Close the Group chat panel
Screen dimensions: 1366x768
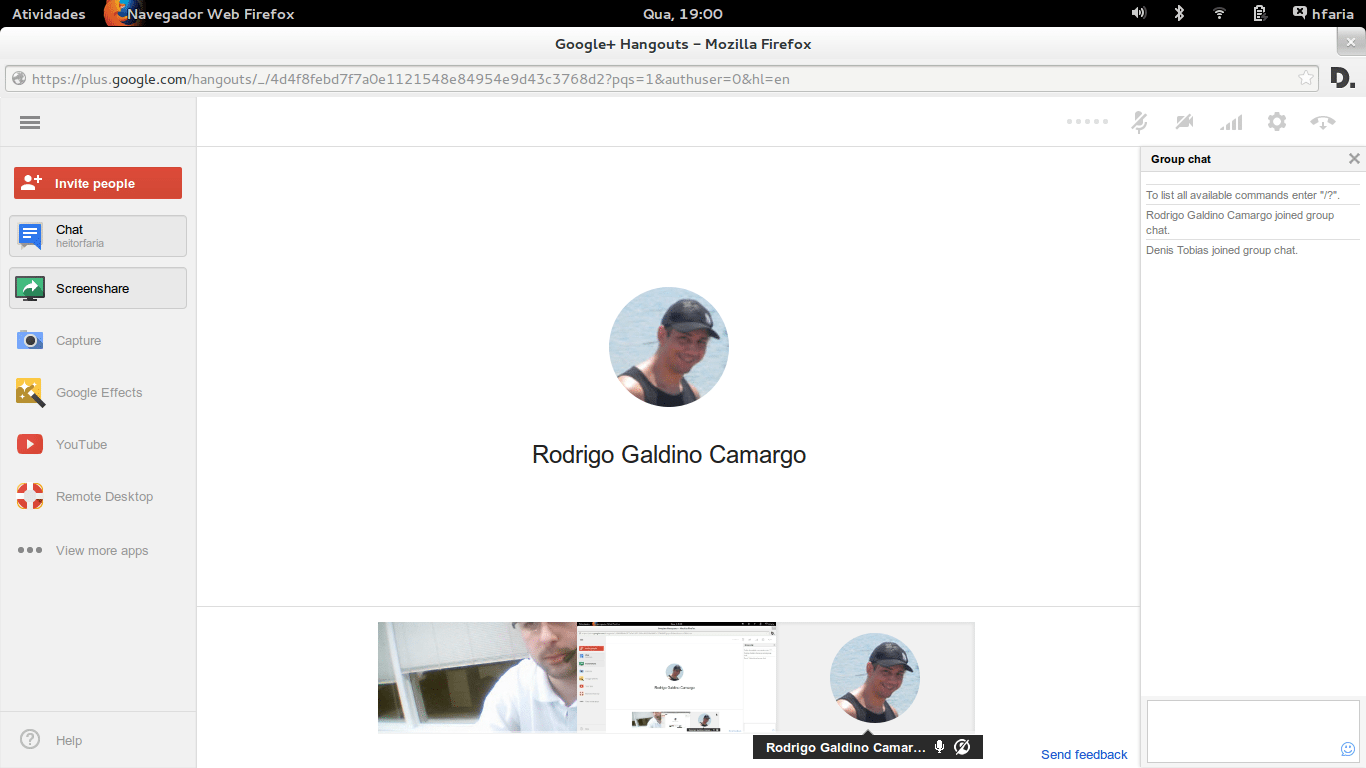point(1354,159)
